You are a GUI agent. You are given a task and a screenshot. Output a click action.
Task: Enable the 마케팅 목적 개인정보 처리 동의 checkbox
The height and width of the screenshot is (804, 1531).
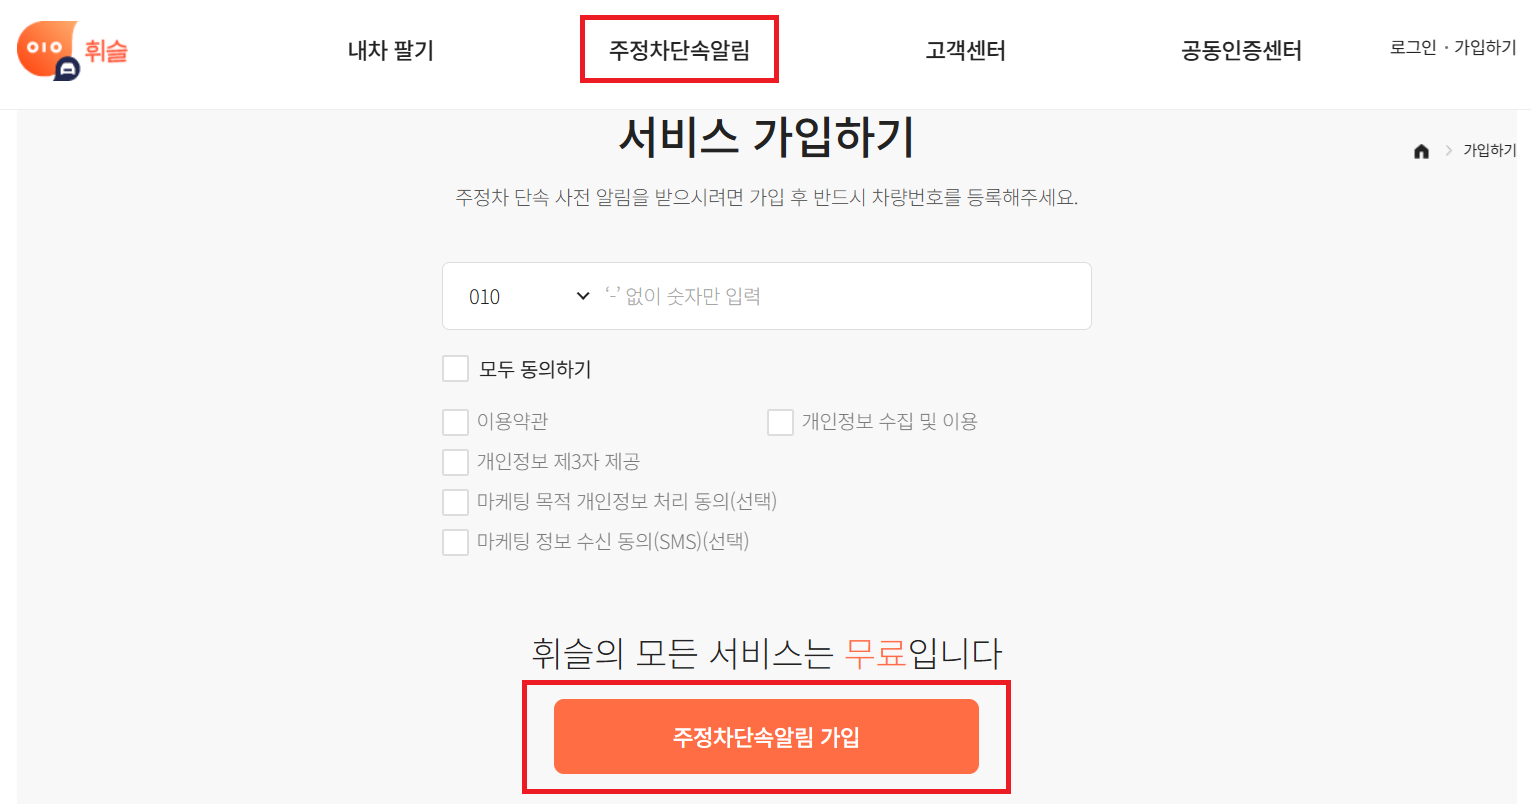456,501
